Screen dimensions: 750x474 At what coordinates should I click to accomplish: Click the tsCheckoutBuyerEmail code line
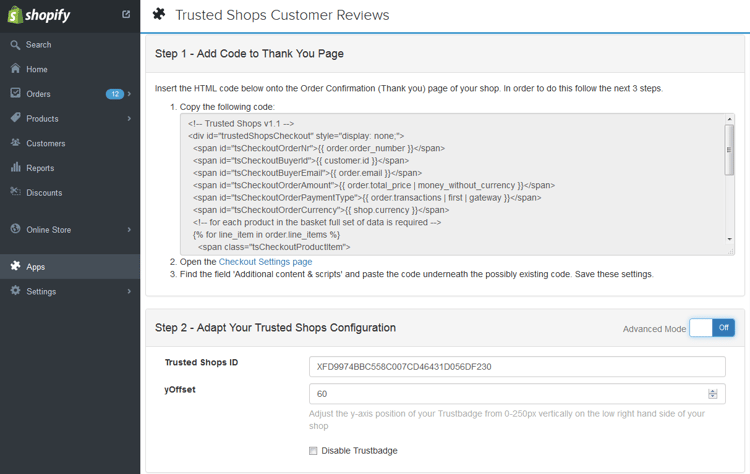(308, 173)
